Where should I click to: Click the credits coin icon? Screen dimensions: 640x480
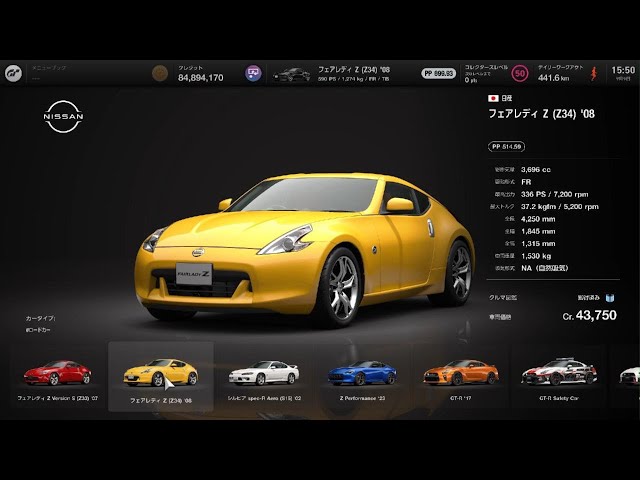click(160, 73)
